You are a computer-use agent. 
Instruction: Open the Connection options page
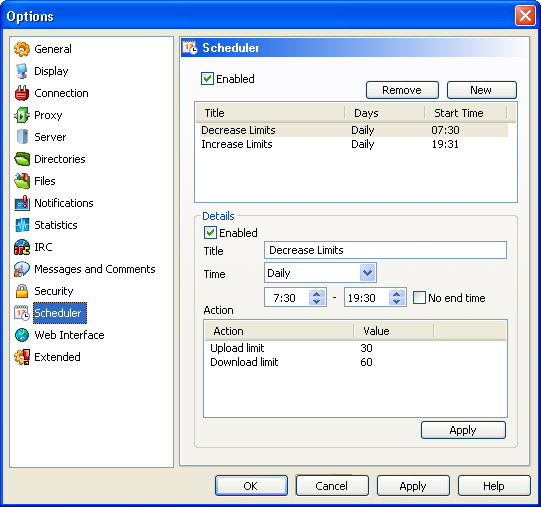point(61,93)
